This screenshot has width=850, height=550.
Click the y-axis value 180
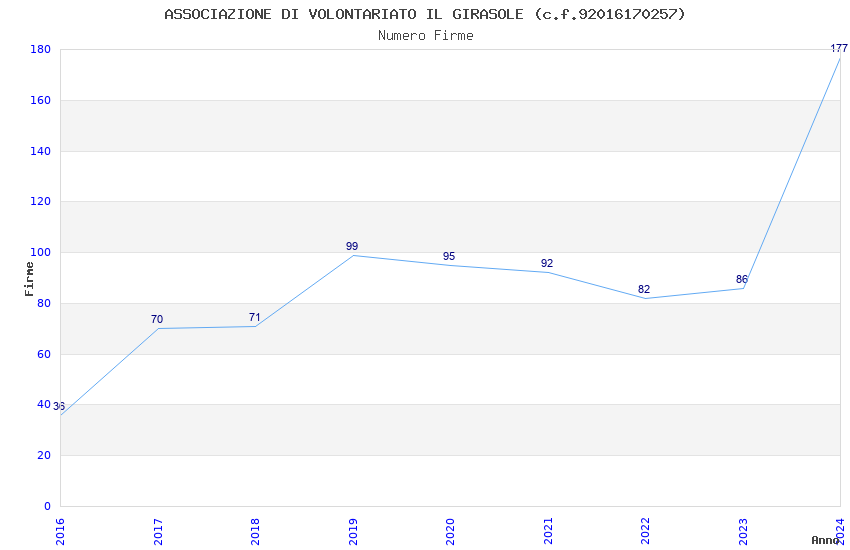click(x=41, y=49)
